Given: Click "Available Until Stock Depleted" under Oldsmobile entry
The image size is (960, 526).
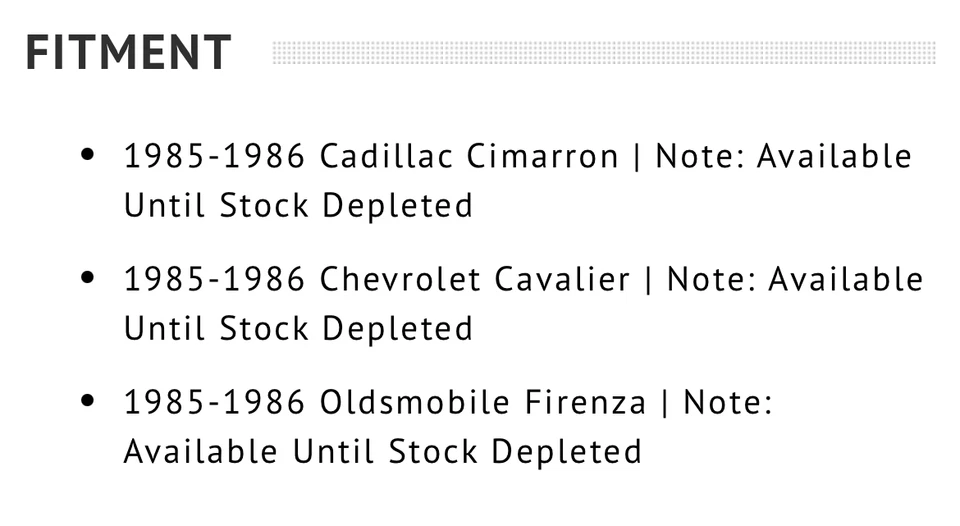Looking at the screenshot, I should [382, 452].
